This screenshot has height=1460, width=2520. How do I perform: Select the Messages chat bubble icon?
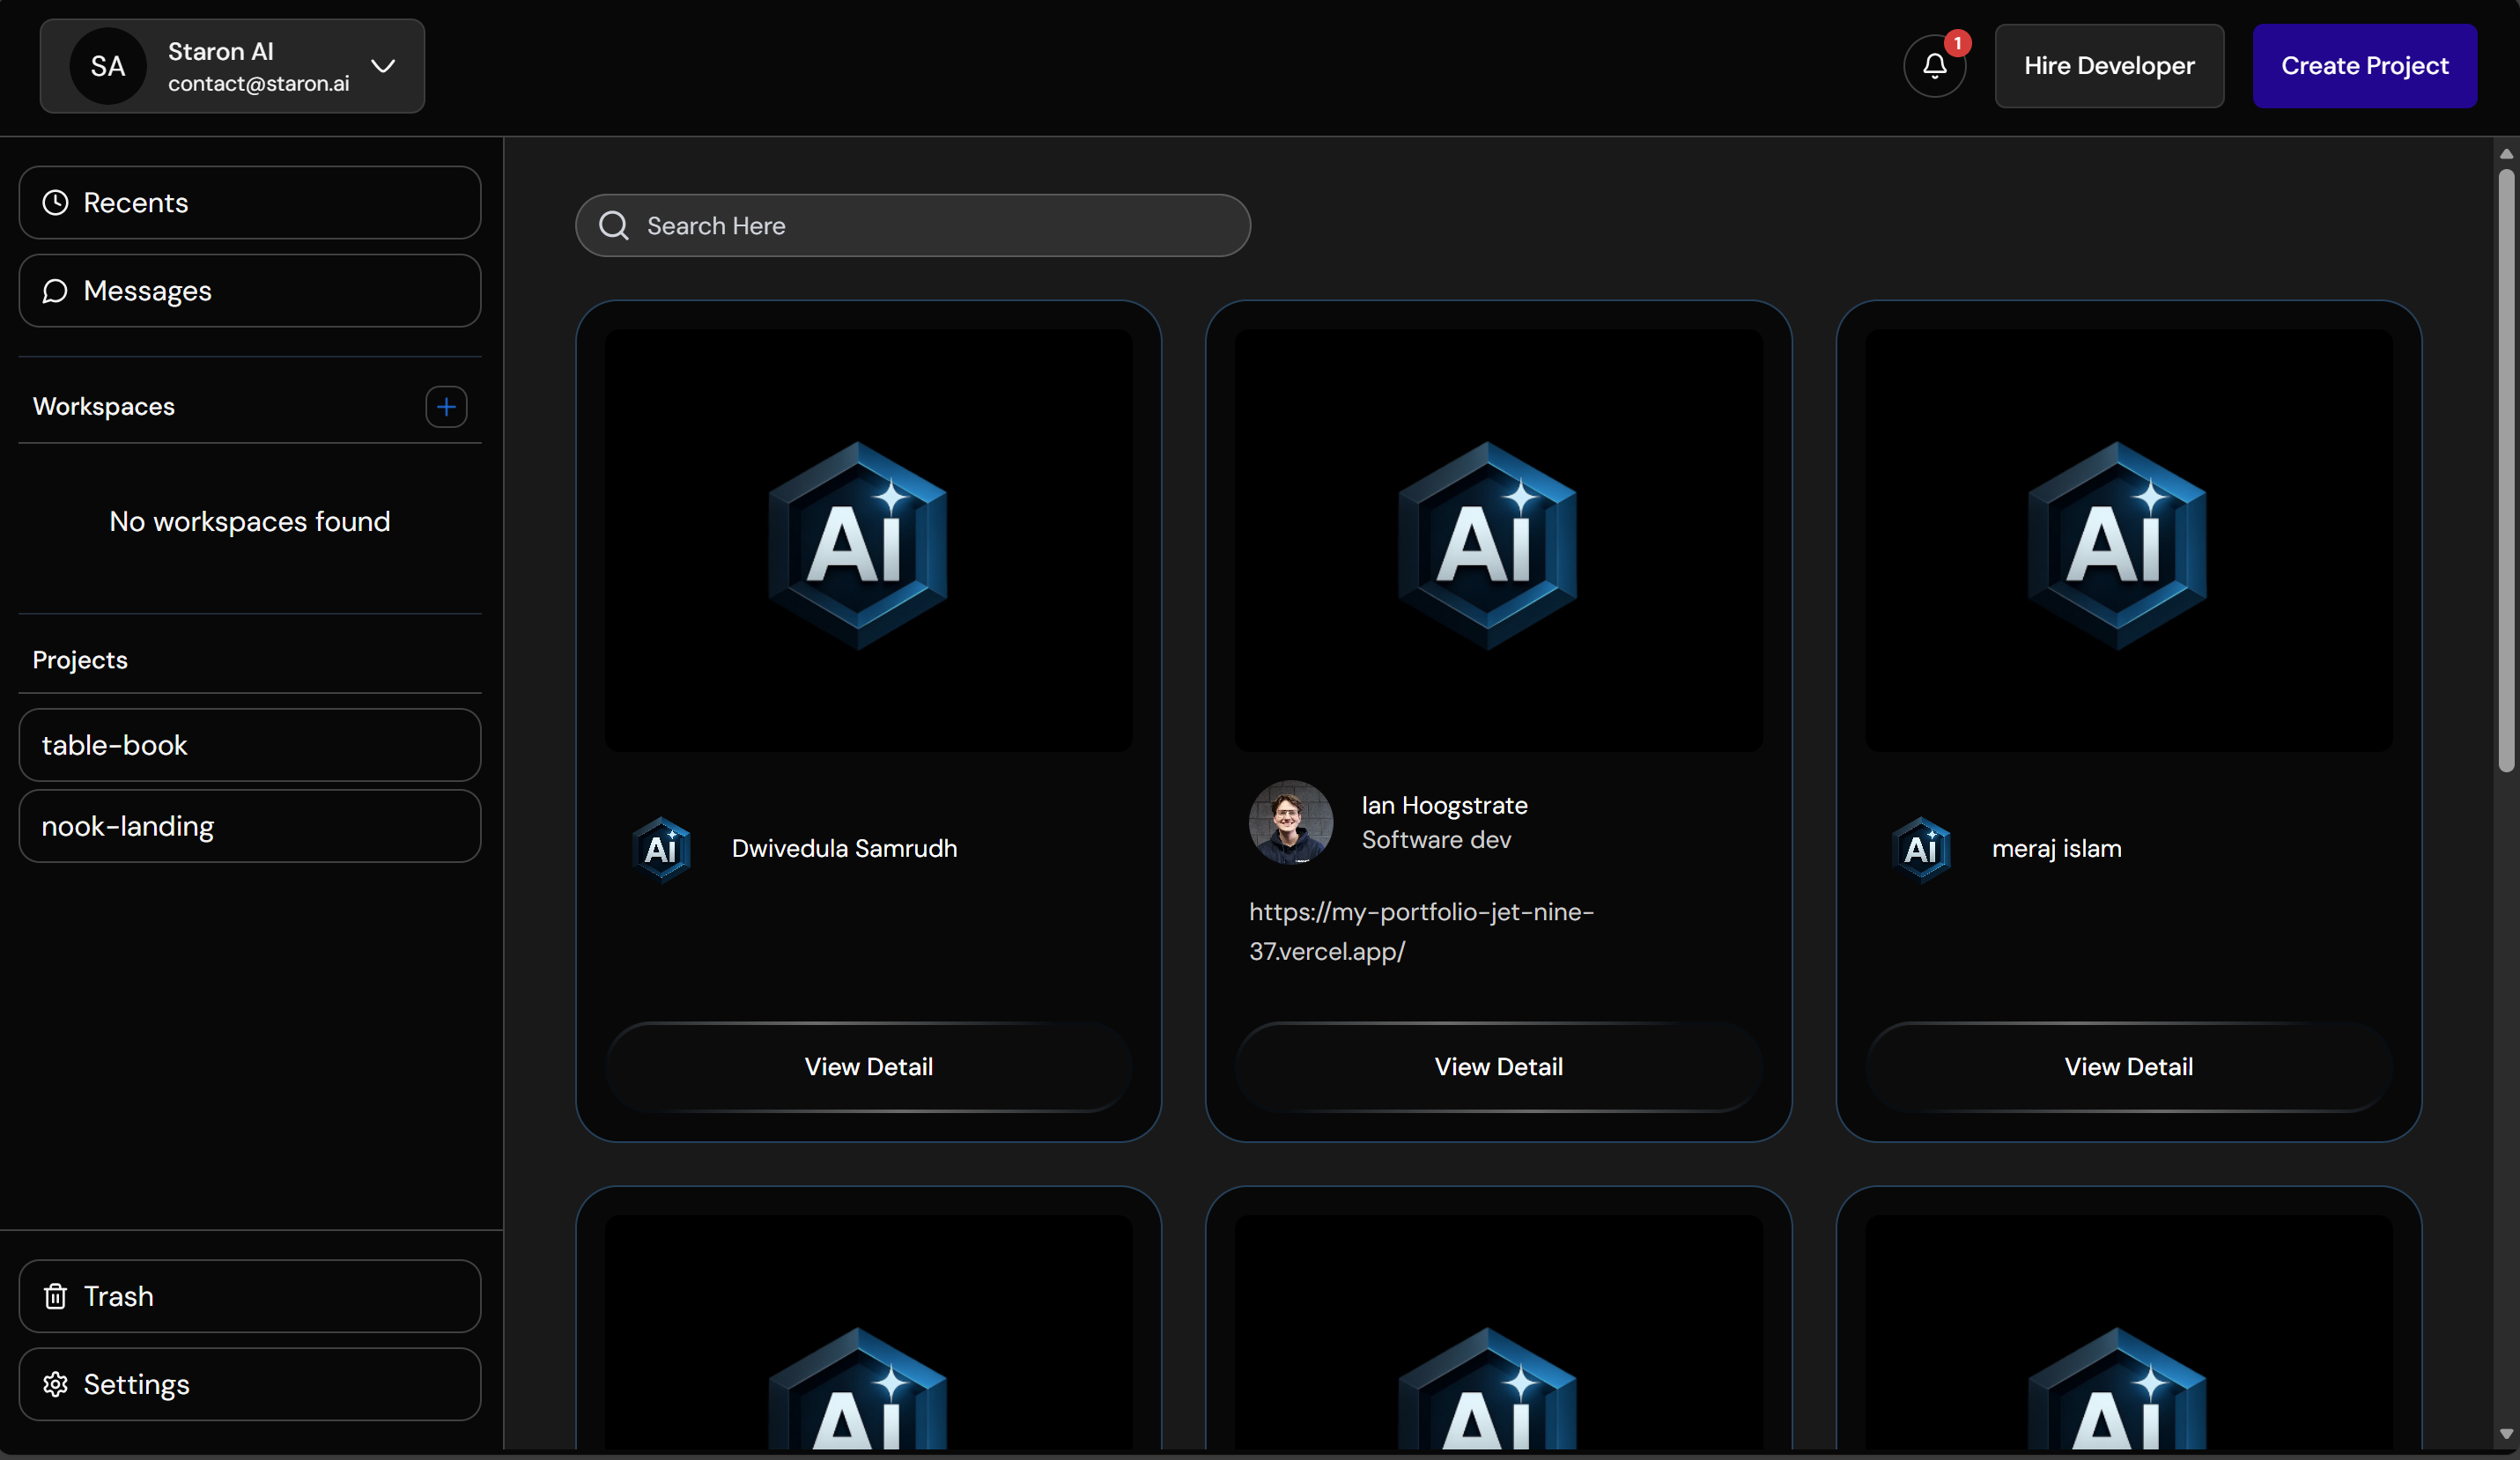[x=55, y=291]
